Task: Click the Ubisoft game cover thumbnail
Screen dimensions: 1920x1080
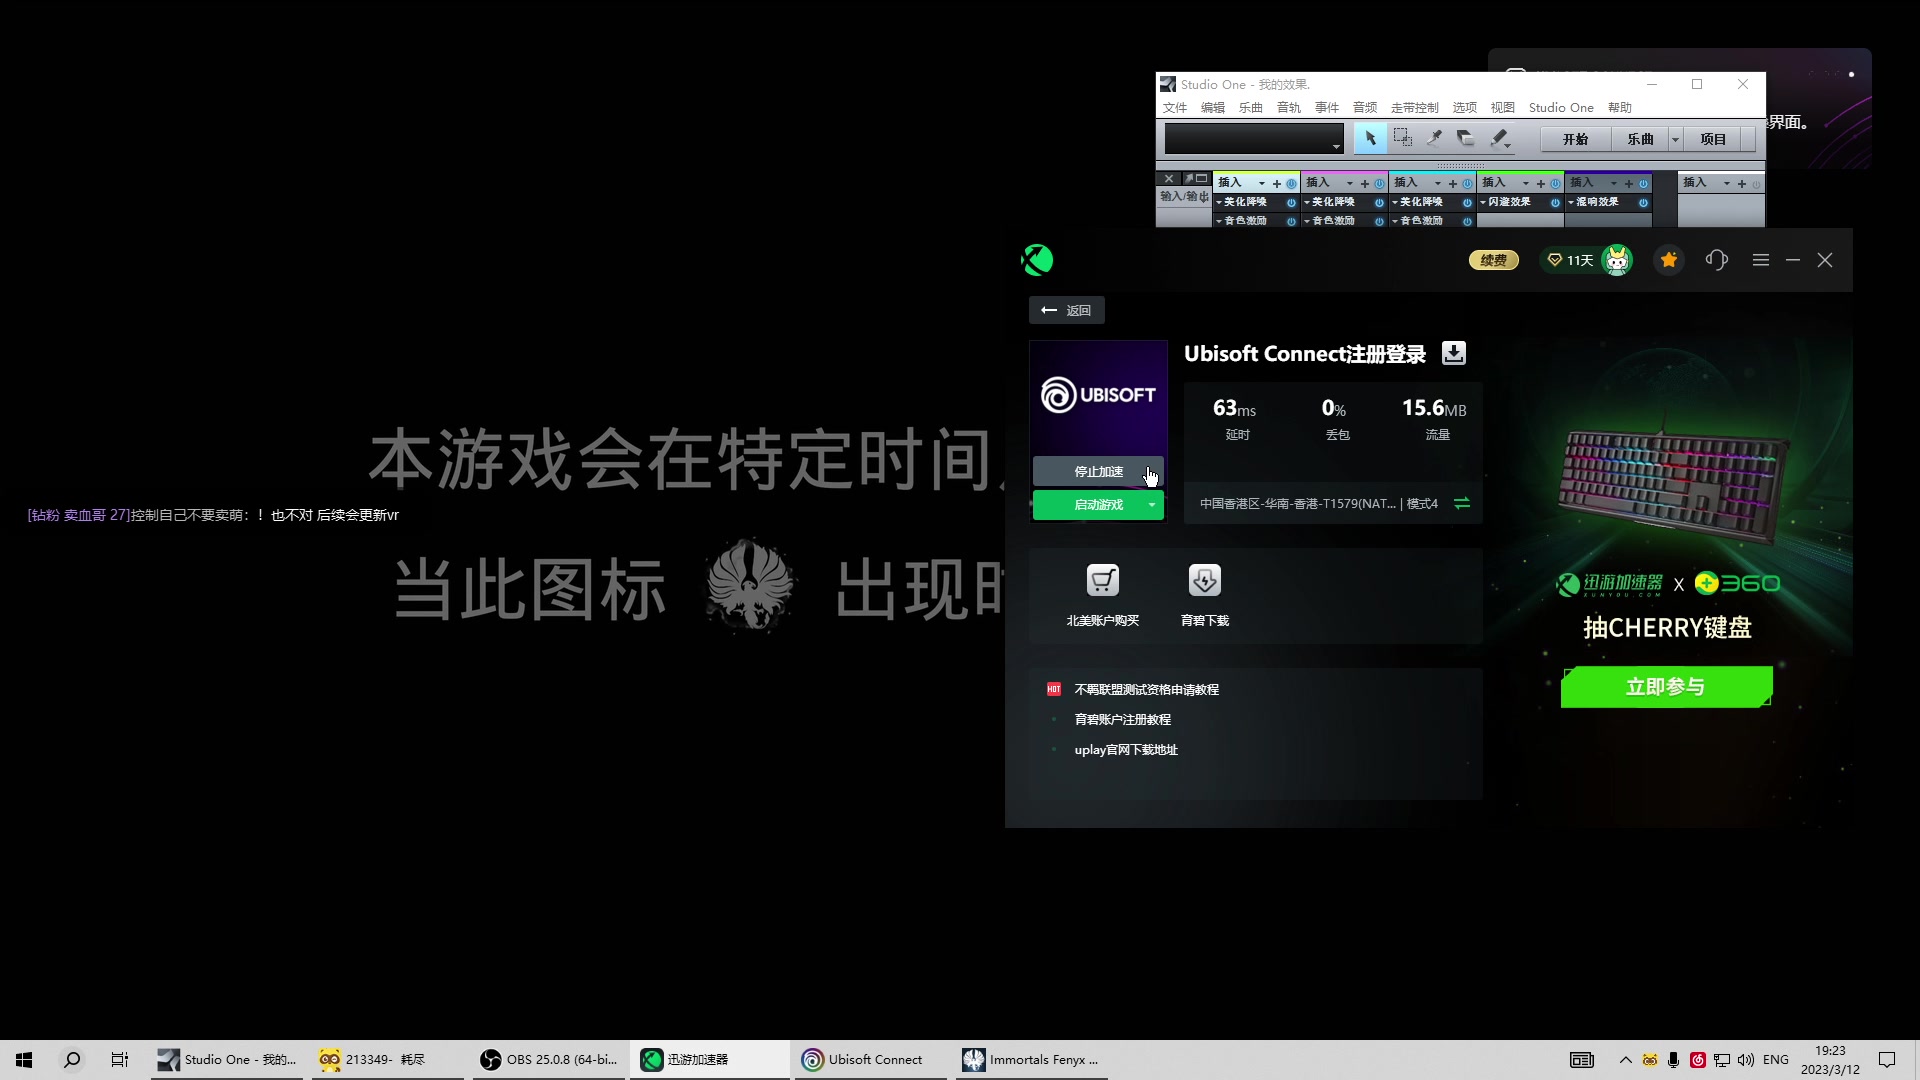Action: click(x=1098, y=397)
